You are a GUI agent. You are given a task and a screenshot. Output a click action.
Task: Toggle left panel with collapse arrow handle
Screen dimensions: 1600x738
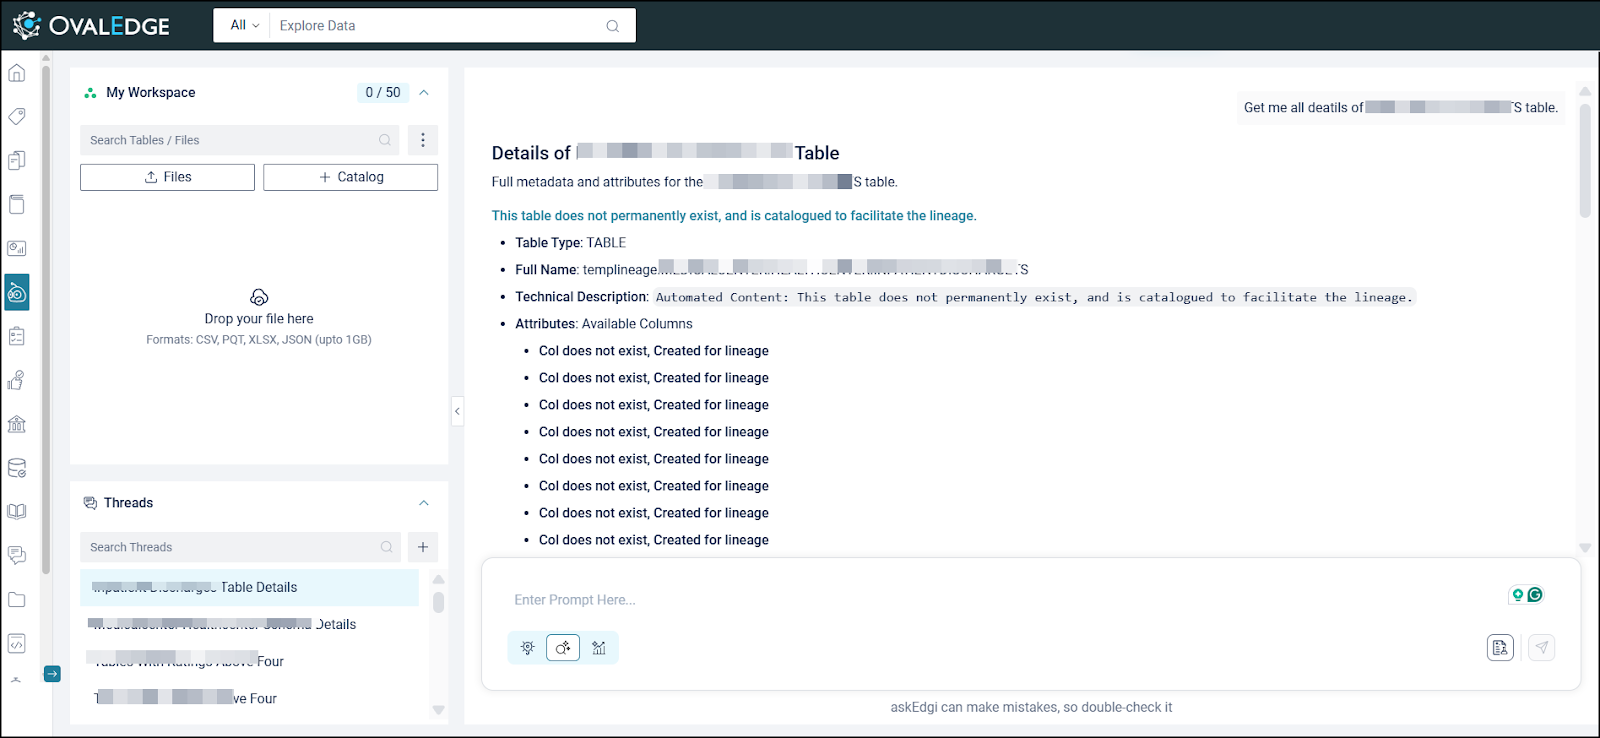(x=457, y=411)
